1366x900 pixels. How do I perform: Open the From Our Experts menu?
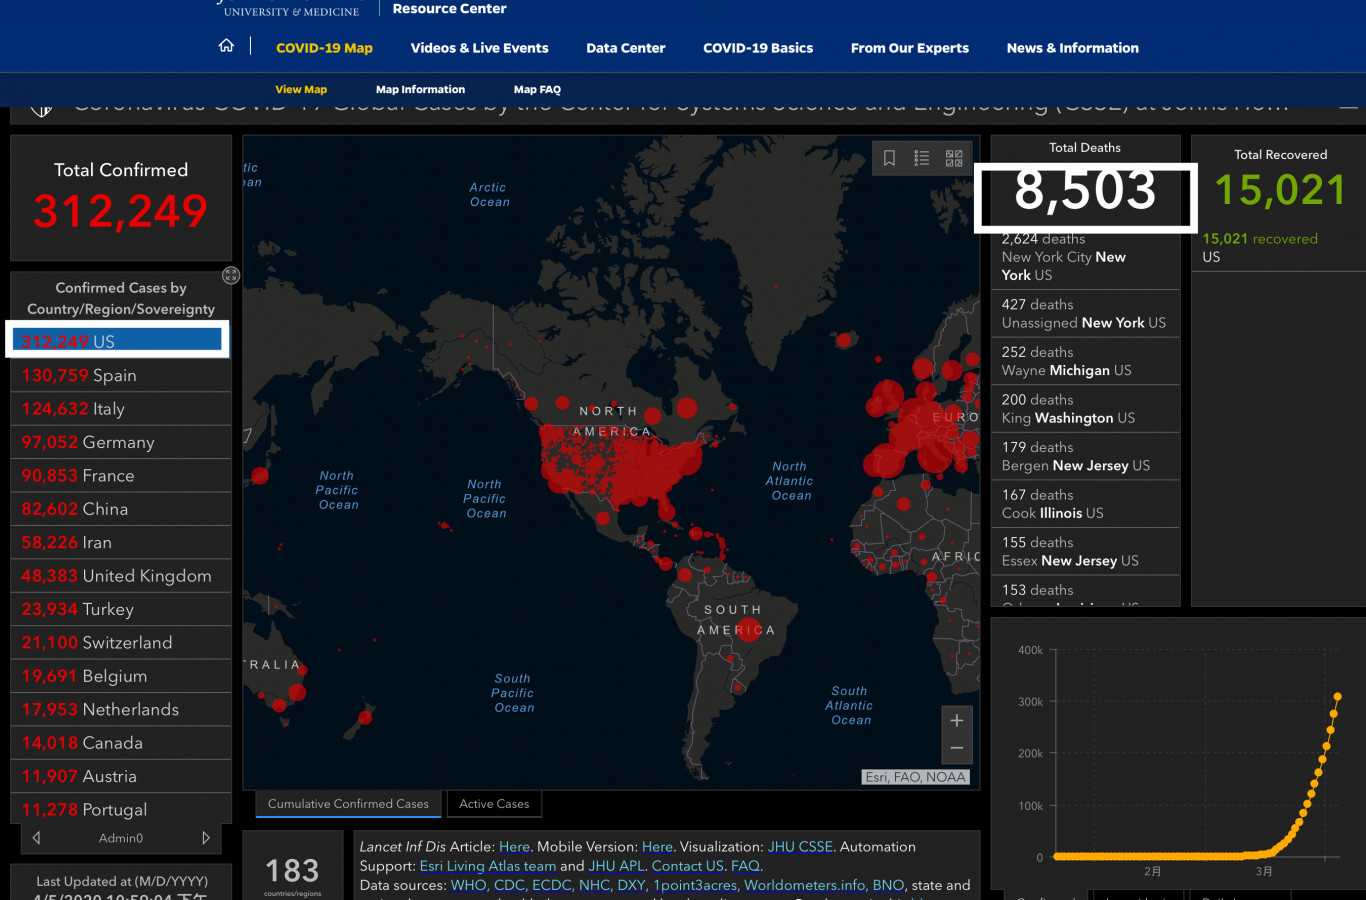point(909,48)
